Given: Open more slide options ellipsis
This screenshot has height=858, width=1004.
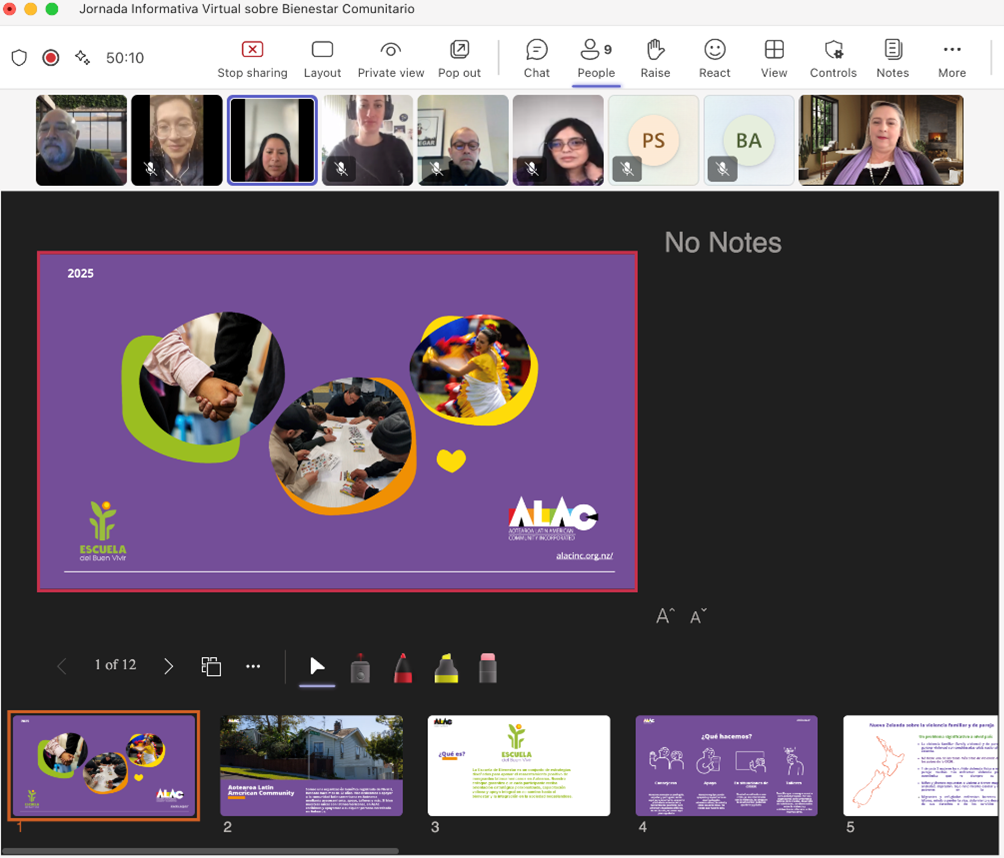Looking at the screenshot, I should coord(253,666).
